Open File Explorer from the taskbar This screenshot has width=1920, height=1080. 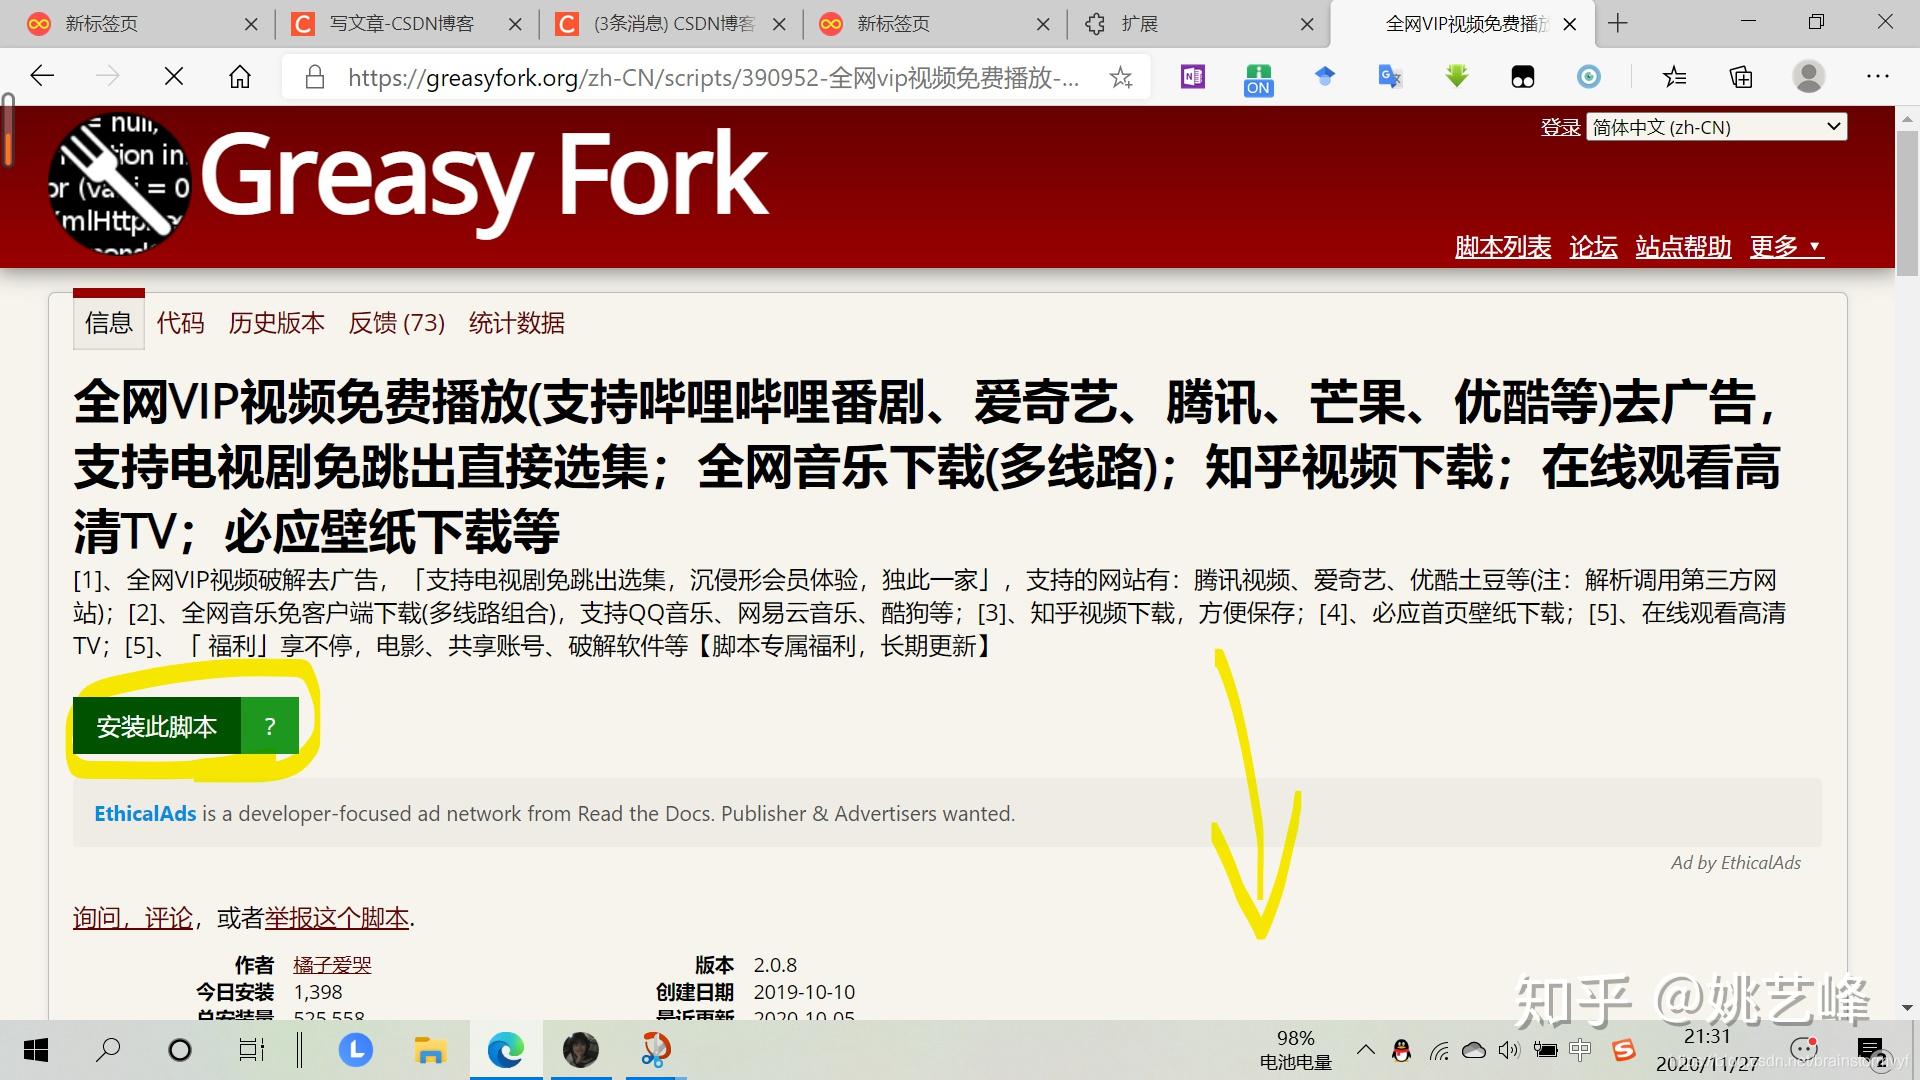[430, 1050]
